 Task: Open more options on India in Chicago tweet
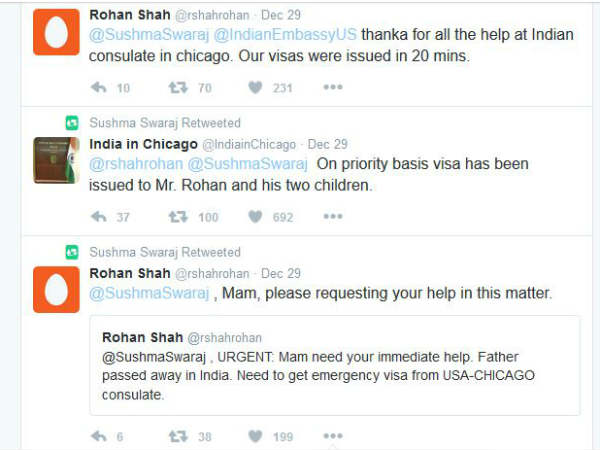(333, 216)
